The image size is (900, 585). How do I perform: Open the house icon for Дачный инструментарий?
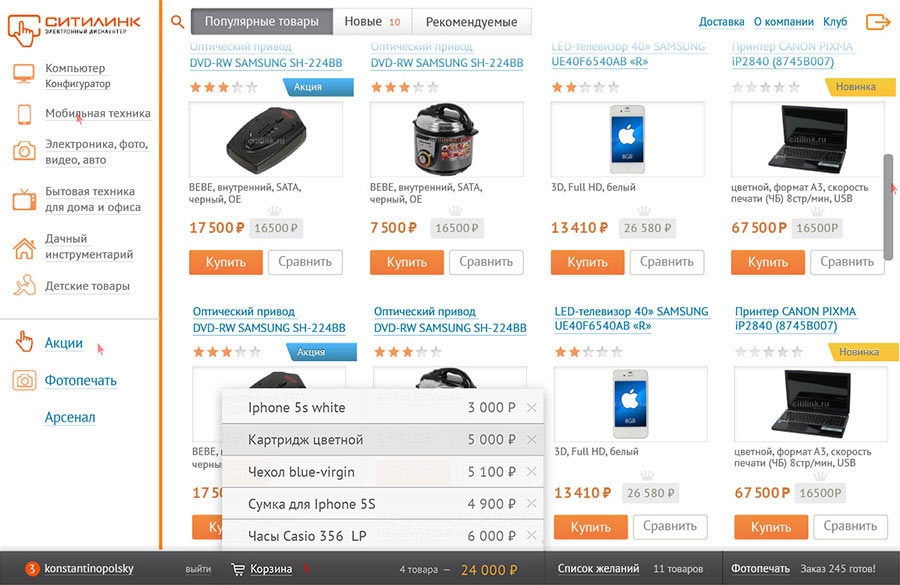tap(24, 247)
